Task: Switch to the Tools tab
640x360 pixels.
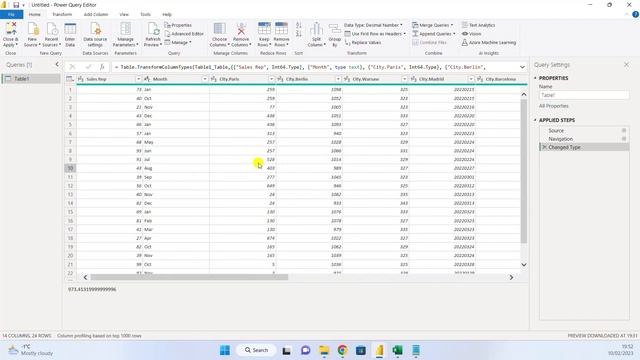Action: (146, 14)
